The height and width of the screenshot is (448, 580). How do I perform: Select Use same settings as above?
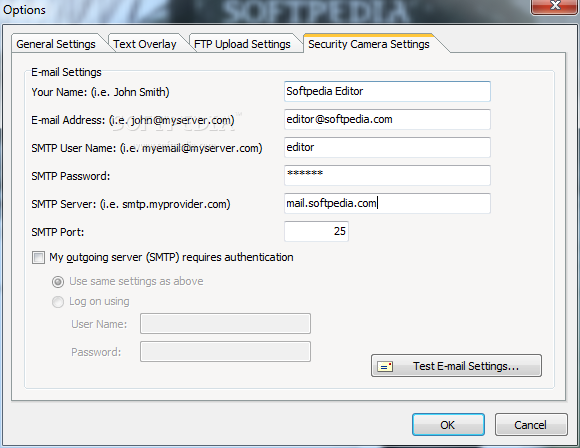coord(58,282)
